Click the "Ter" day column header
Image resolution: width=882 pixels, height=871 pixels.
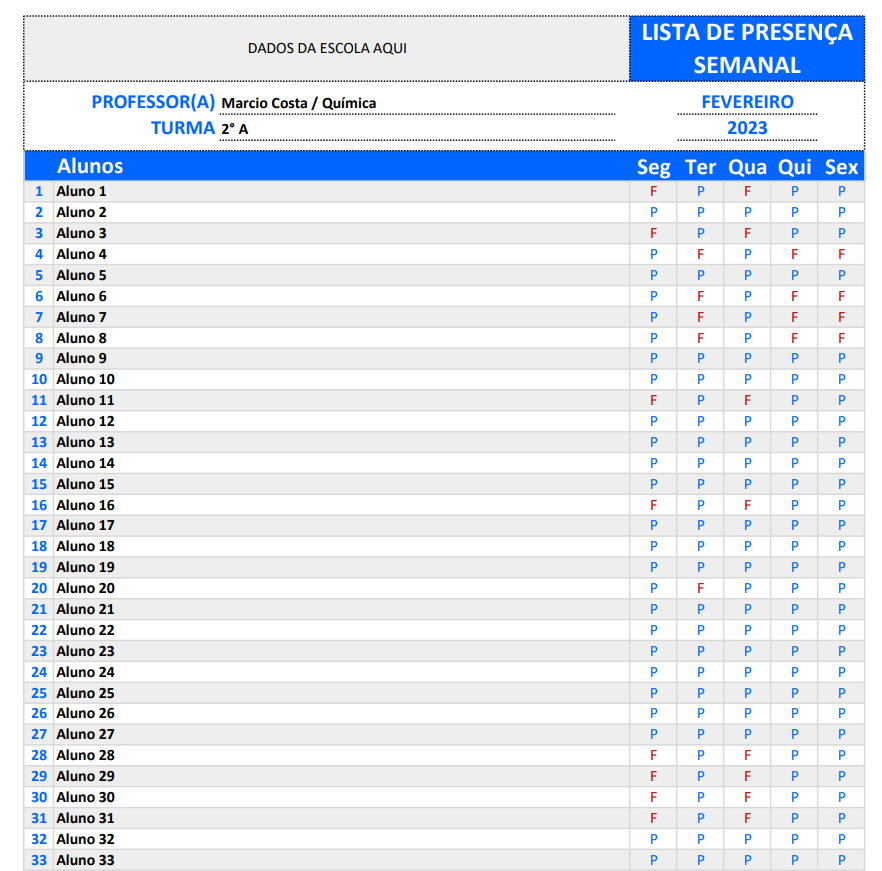[701, 167]
